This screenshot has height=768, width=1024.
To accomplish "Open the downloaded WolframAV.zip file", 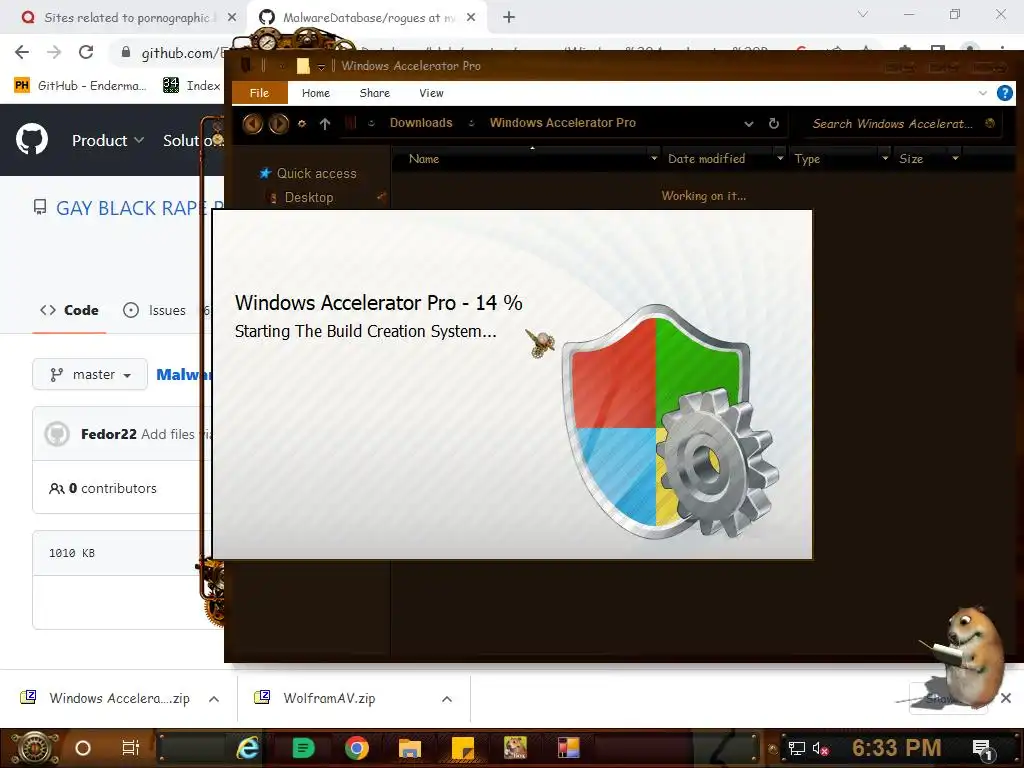I will click(329, 698).
